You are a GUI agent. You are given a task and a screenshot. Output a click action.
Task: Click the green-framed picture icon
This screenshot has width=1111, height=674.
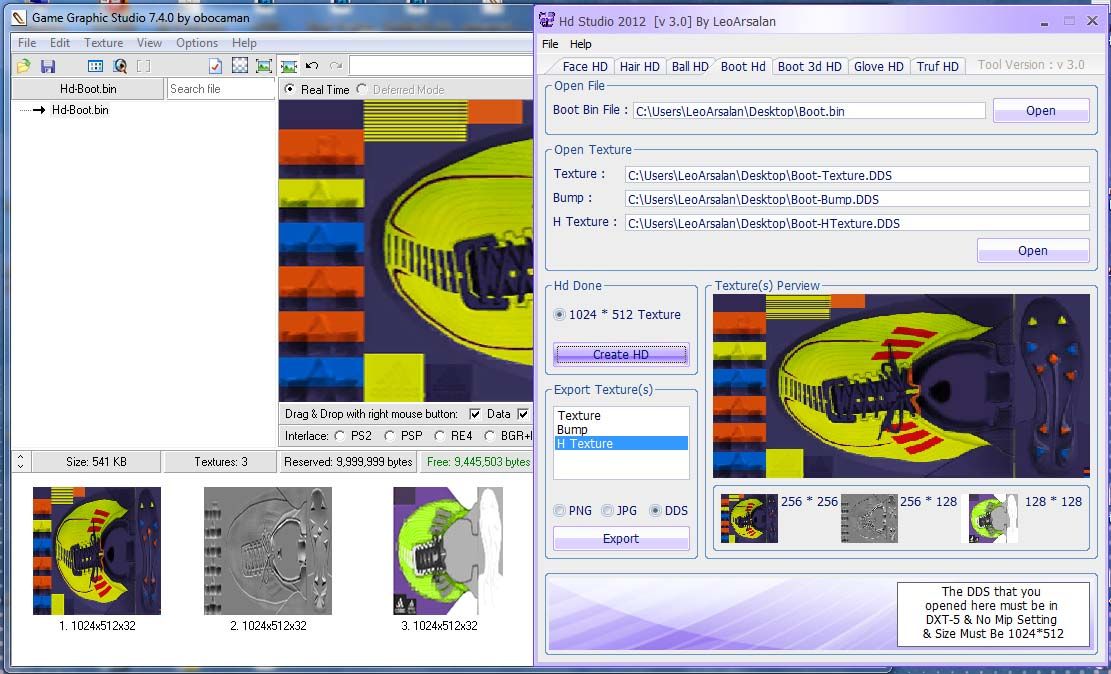click(264, 66)
